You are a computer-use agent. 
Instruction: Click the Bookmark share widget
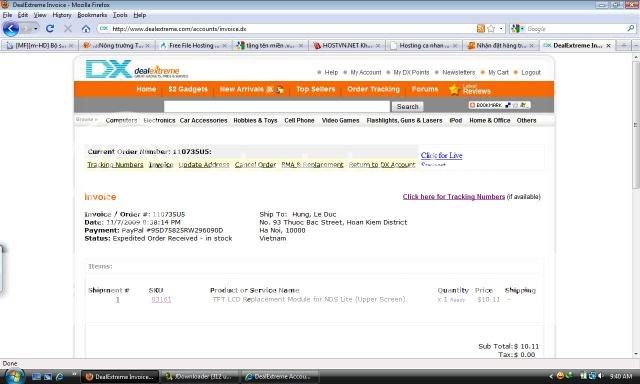(x=499, y=105)
